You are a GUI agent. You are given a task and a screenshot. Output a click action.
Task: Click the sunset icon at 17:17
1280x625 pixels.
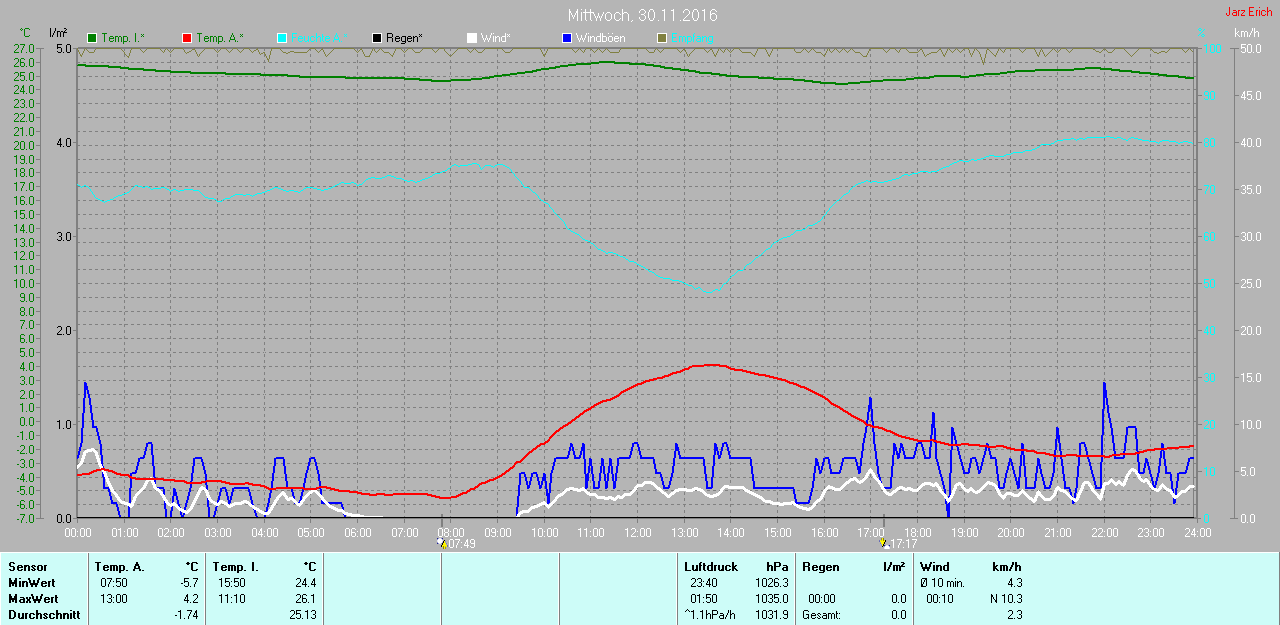(883, 544)
